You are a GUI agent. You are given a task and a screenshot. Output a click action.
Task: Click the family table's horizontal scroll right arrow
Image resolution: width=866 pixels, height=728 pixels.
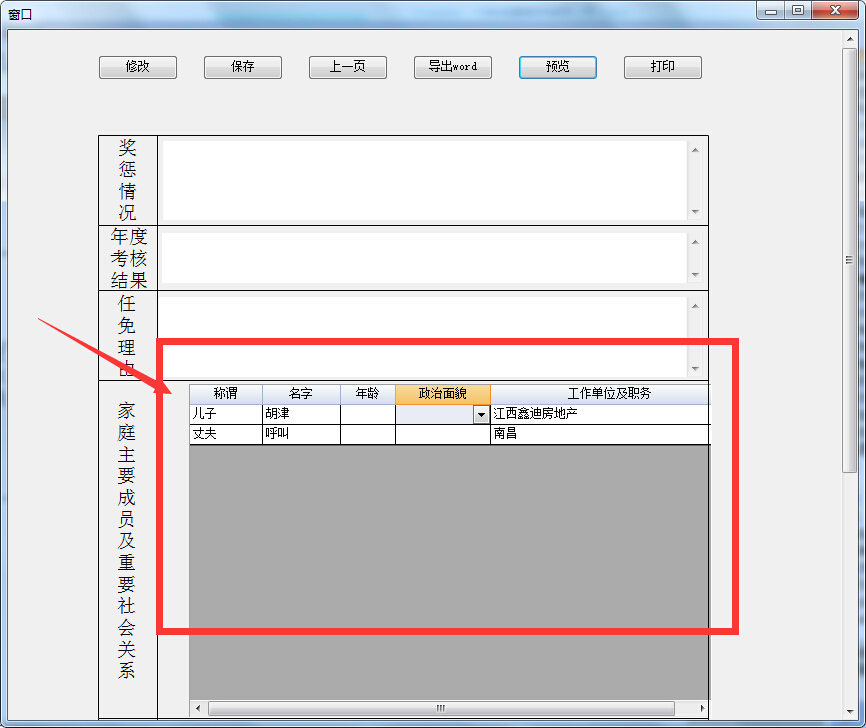(x=702, y=708)
